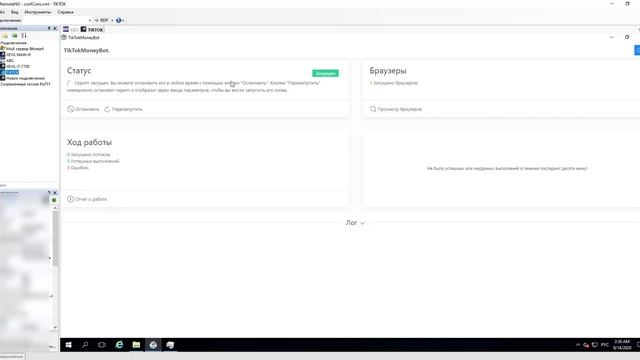
Task: Stop the script with the Остановить button
Action: (x=83, y=109)
